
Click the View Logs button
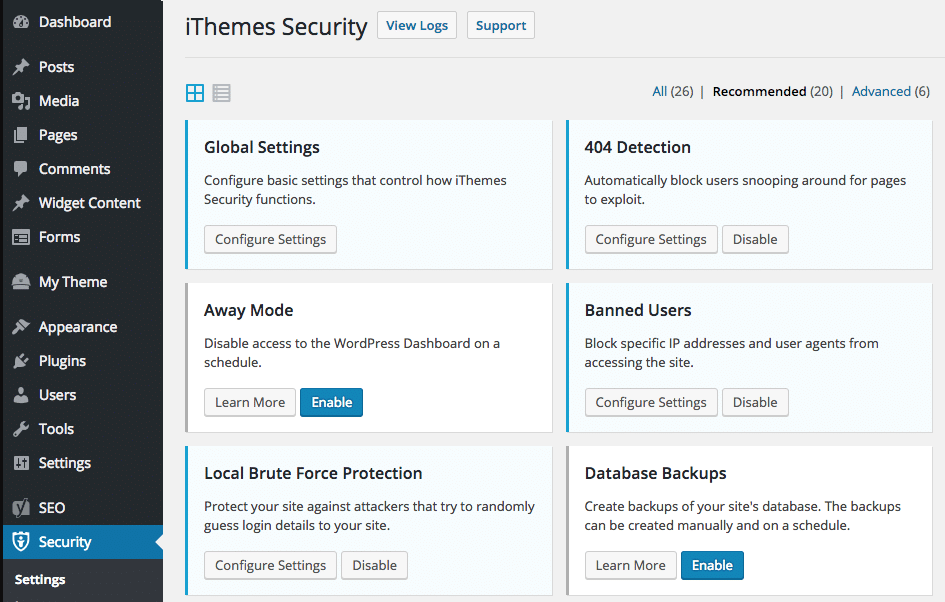pos(416,25)
